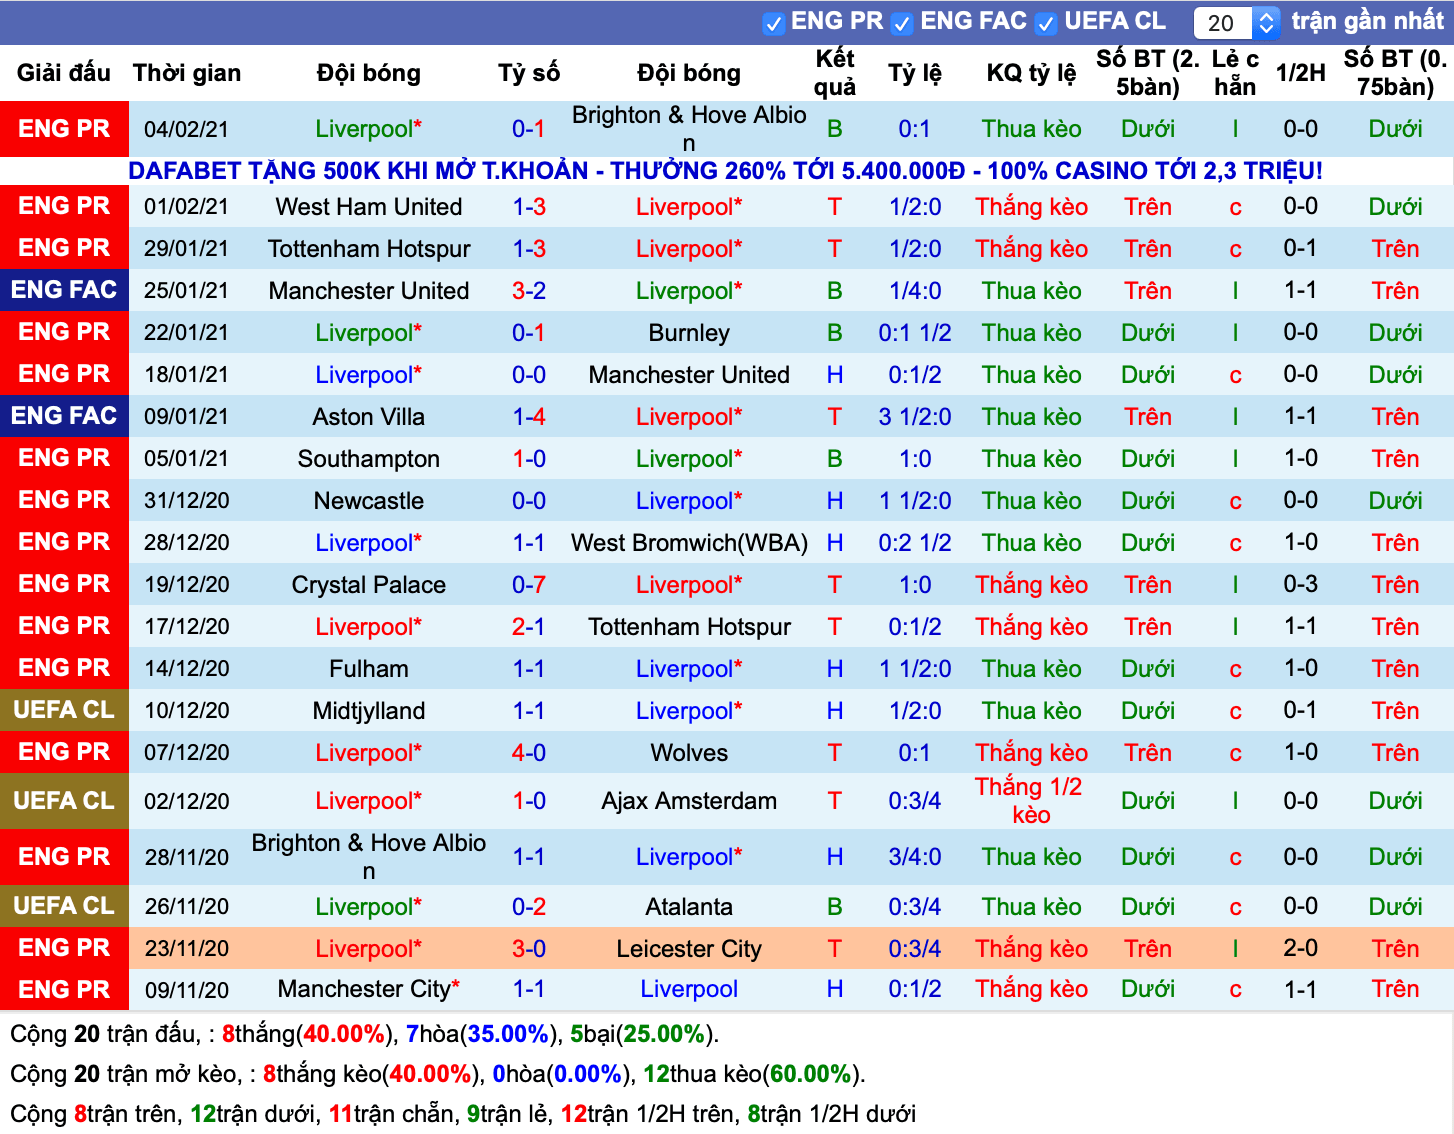
Task: Click the 2-0 half-time score on 23/11/20
Action: 1301,948
